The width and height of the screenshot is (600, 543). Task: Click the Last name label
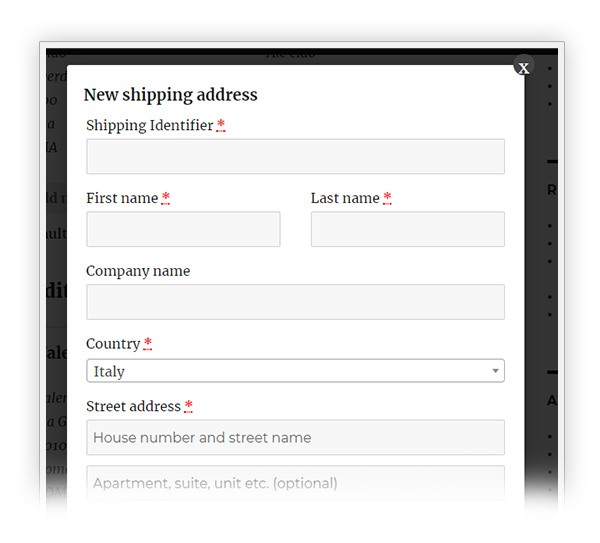[345, 198]
